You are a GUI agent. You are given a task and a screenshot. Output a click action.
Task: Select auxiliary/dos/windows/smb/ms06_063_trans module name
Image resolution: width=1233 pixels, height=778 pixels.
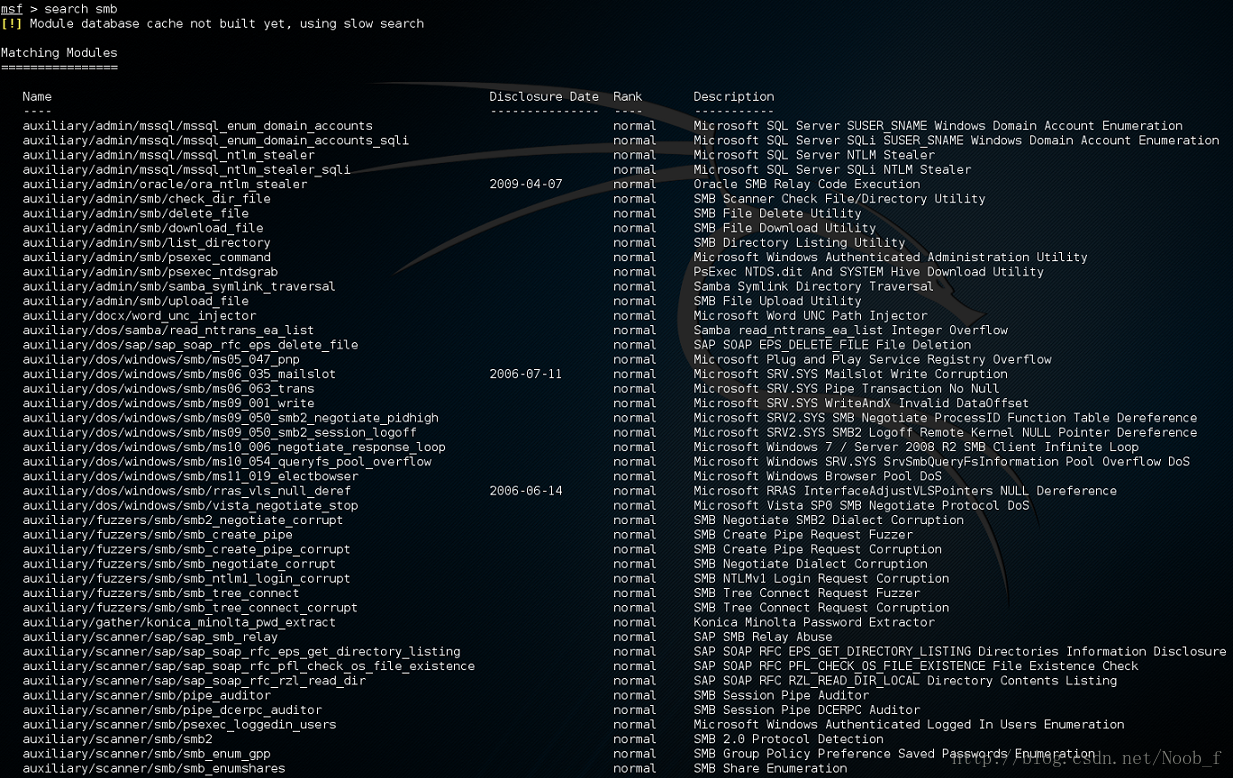click(x=169, y=389)
